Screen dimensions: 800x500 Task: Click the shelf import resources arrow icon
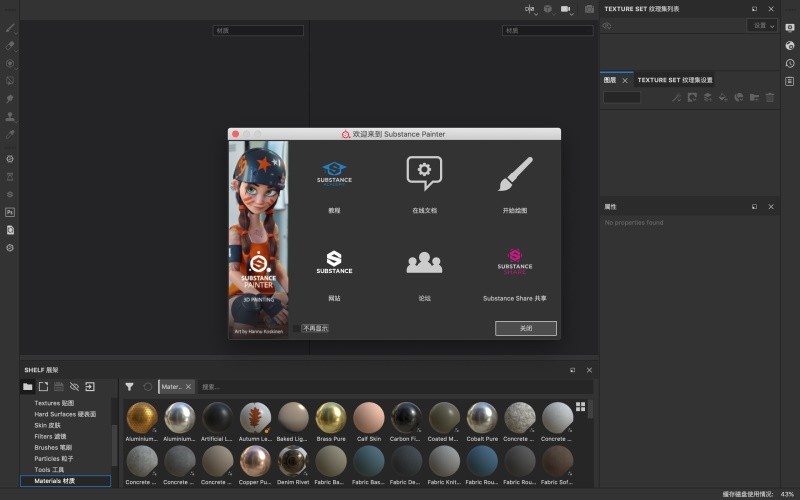point(90,387)
